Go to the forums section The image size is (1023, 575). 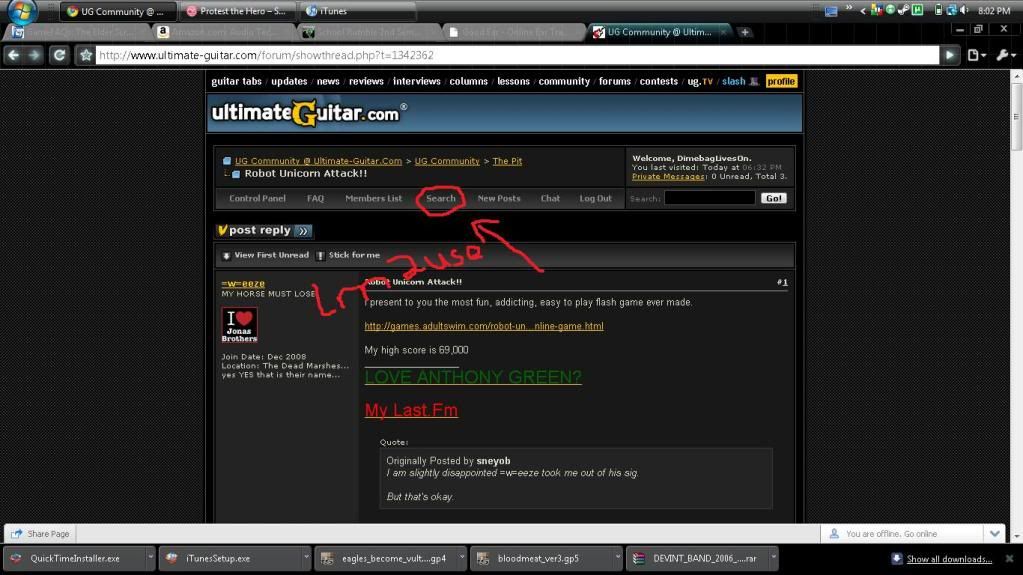coord(615,82)
